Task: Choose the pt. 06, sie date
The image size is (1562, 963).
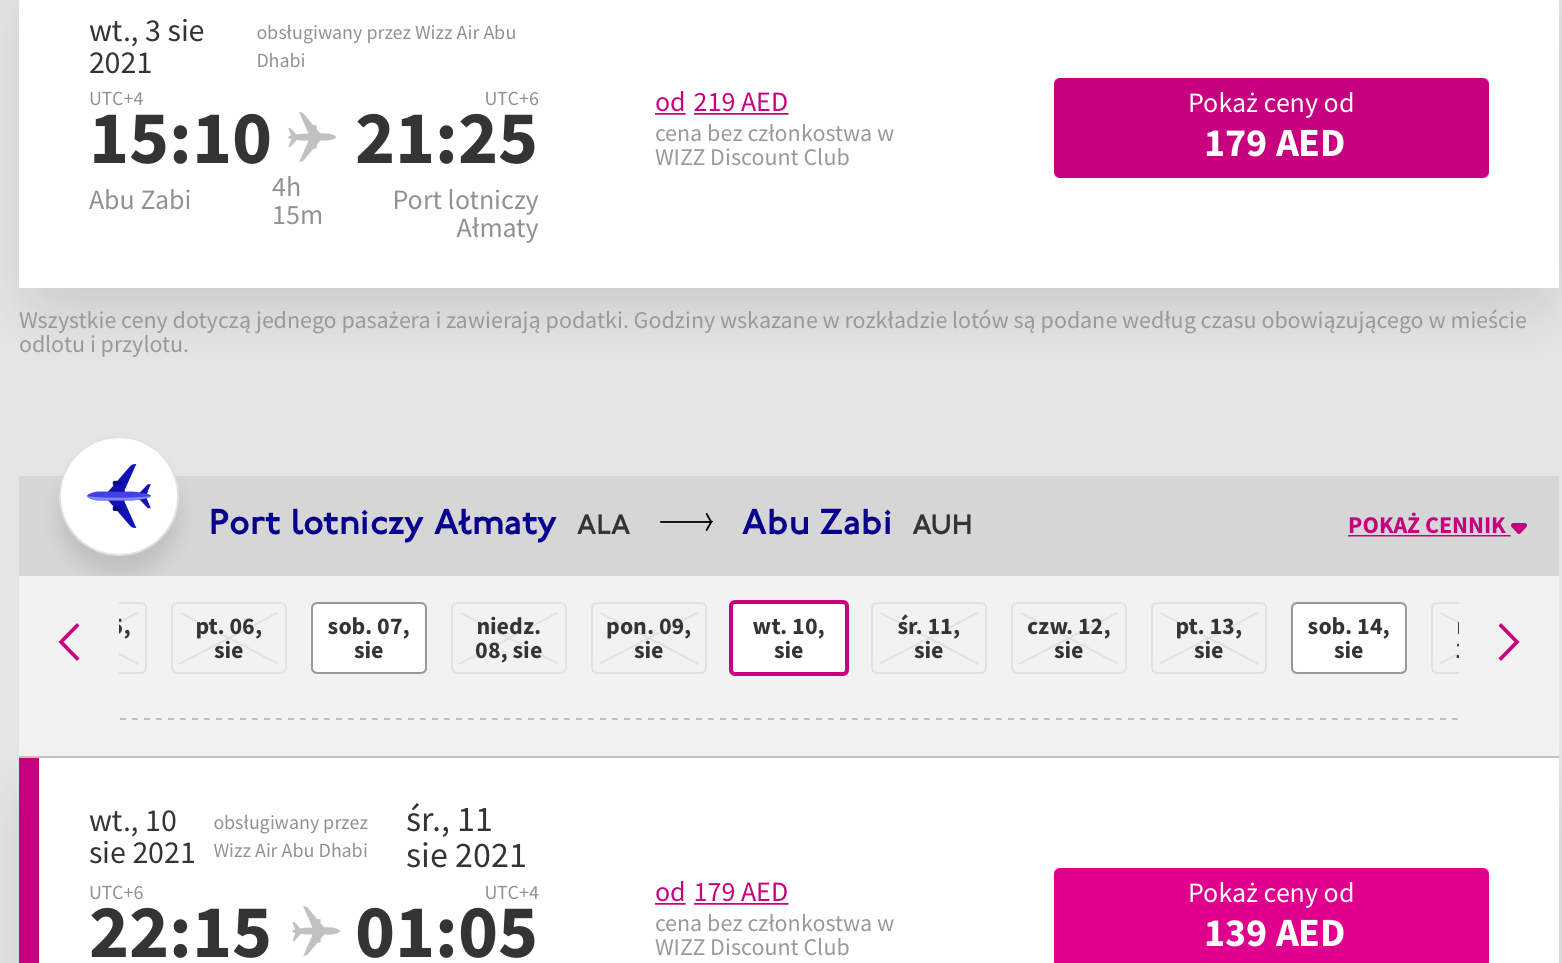Action: click(229, 638)
